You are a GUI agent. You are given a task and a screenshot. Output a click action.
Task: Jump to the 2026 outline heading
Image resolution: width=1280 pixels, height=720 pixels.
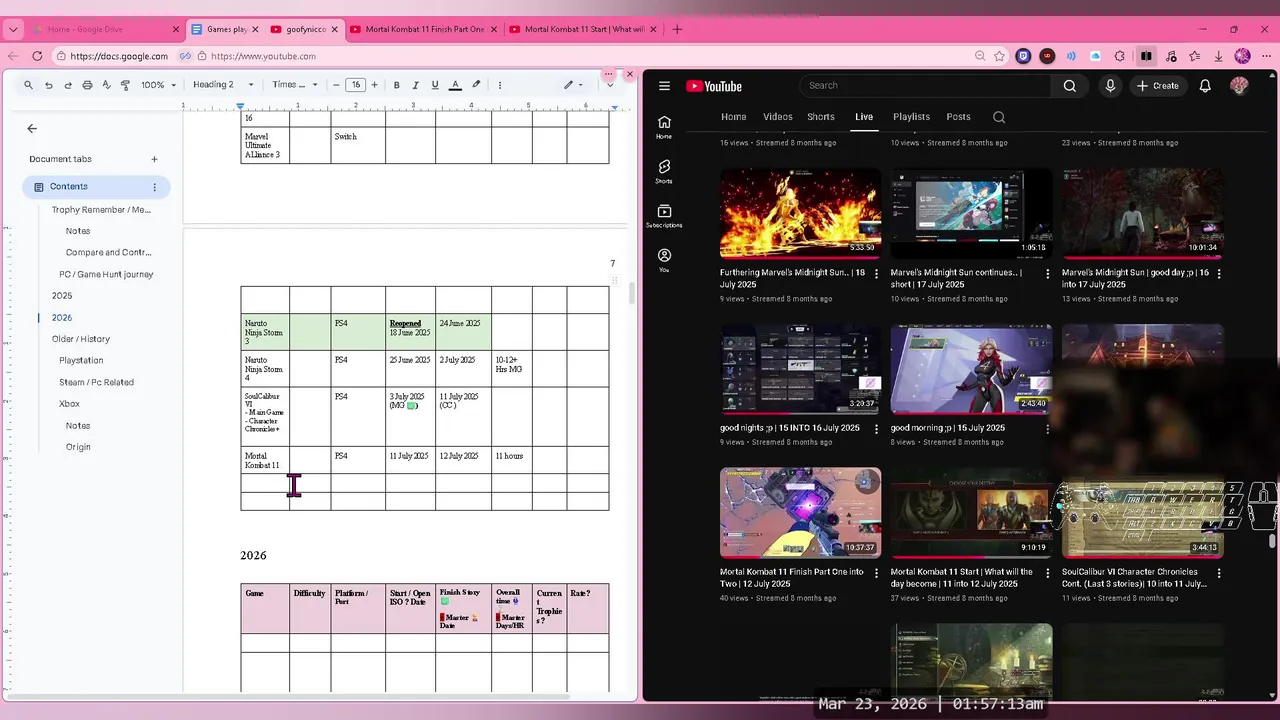coord(62,318)
